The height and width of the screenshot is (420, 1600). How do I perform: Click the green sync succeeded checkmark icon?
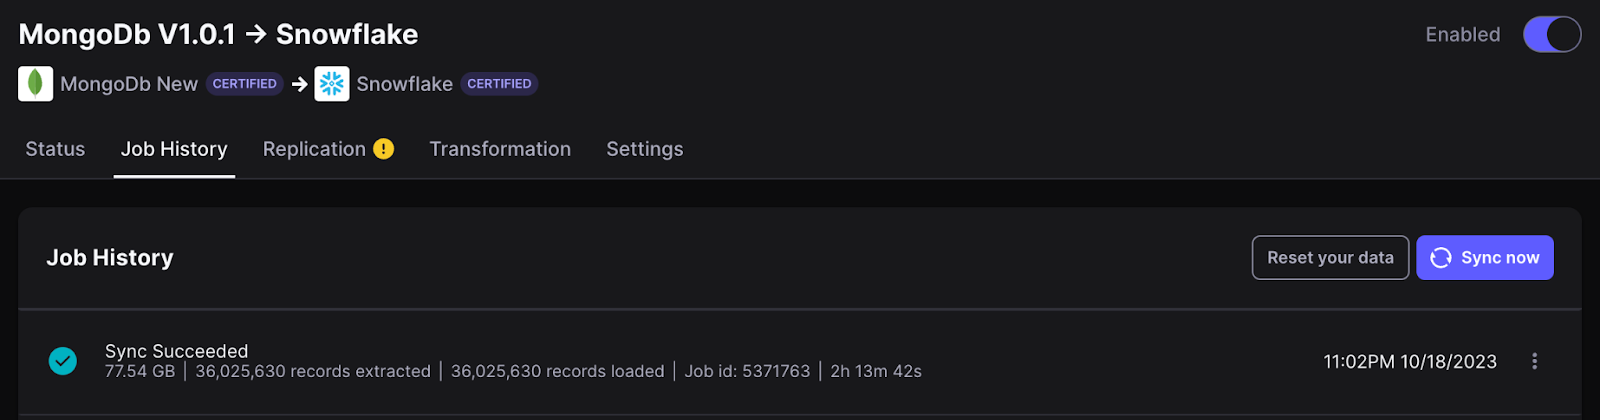click(x=63, y=361)
